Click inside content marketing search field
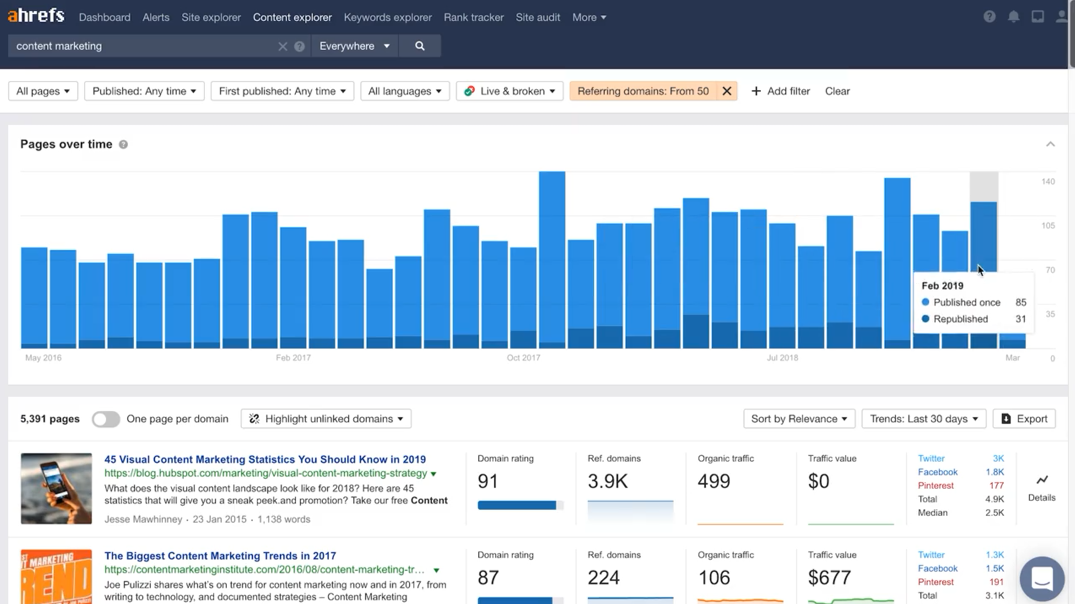This screenshot has width=1075, height=604. click(144, 46)
